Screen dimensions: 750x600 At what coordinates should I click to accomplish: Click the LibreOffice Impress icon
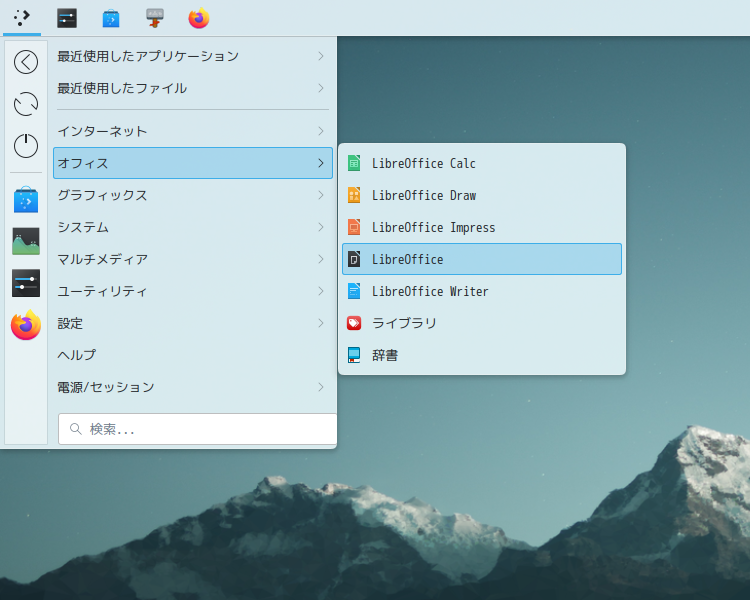click(354, 227)
